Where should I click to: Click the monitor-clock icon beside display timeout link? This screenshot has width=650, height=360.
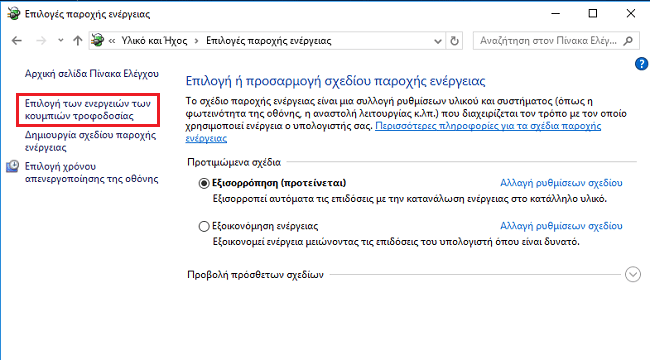pyautogui.click(x=12, y=166)
